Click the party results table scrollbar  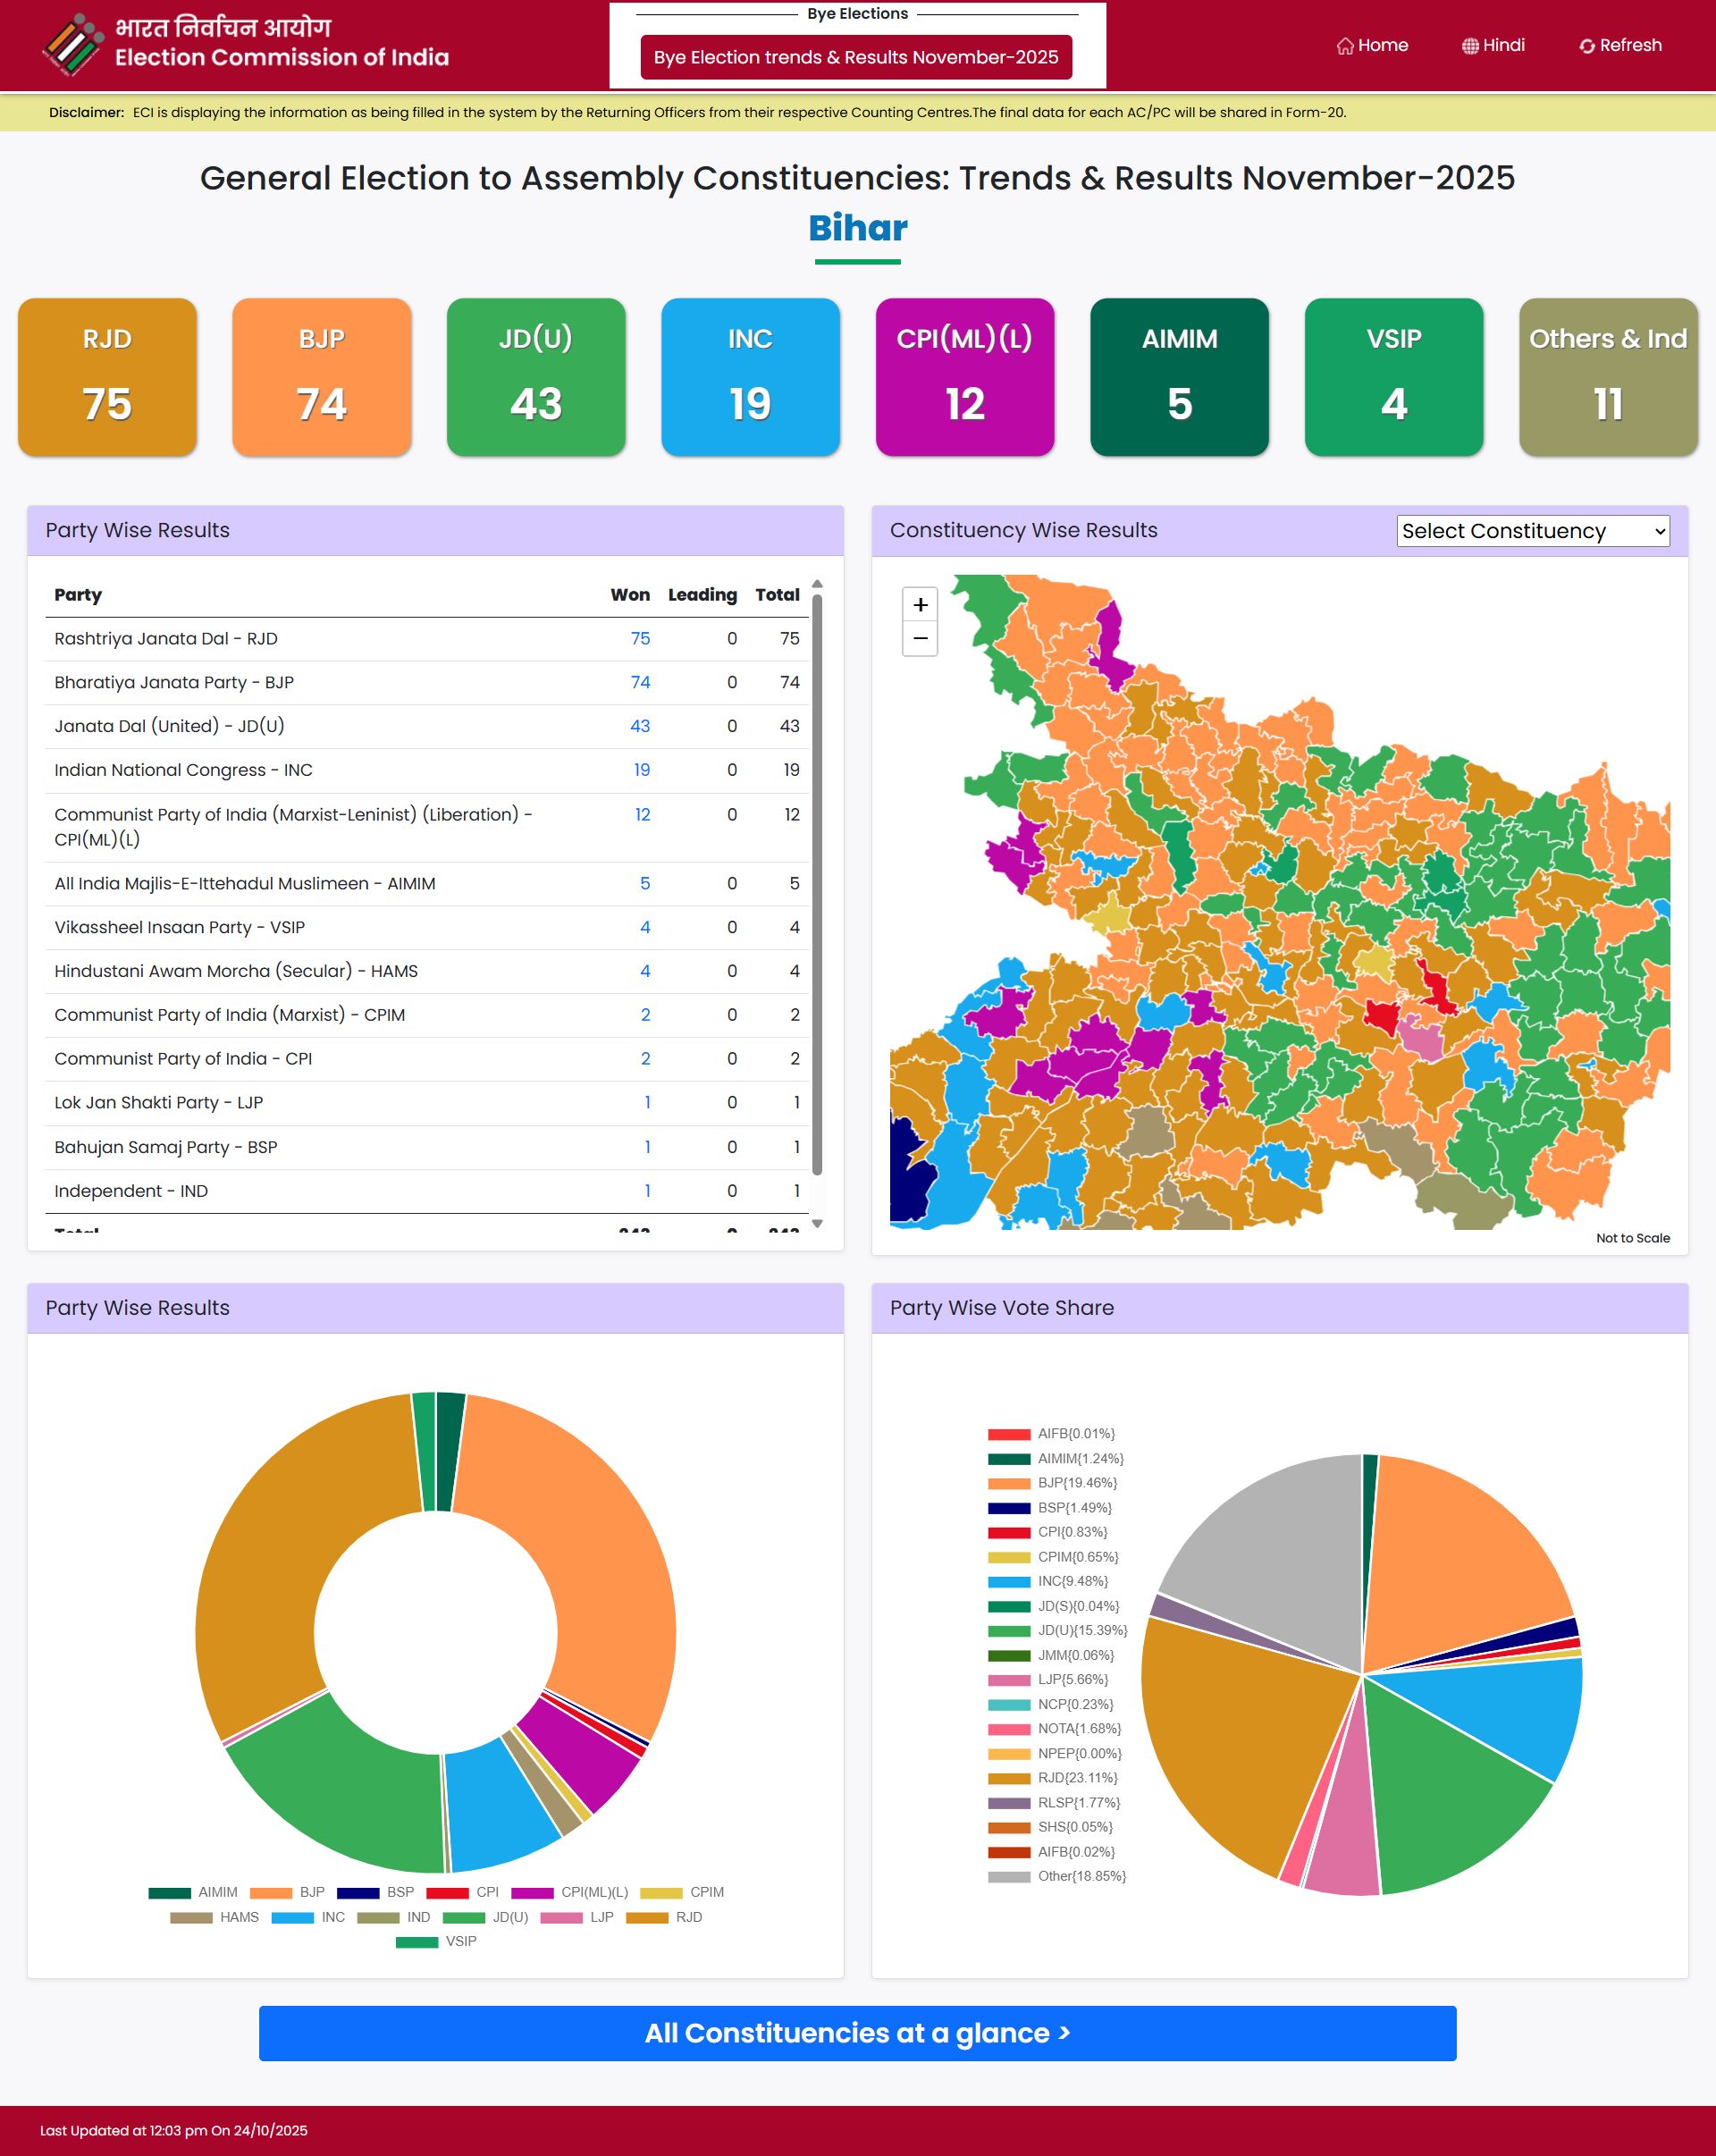(817, 885)
